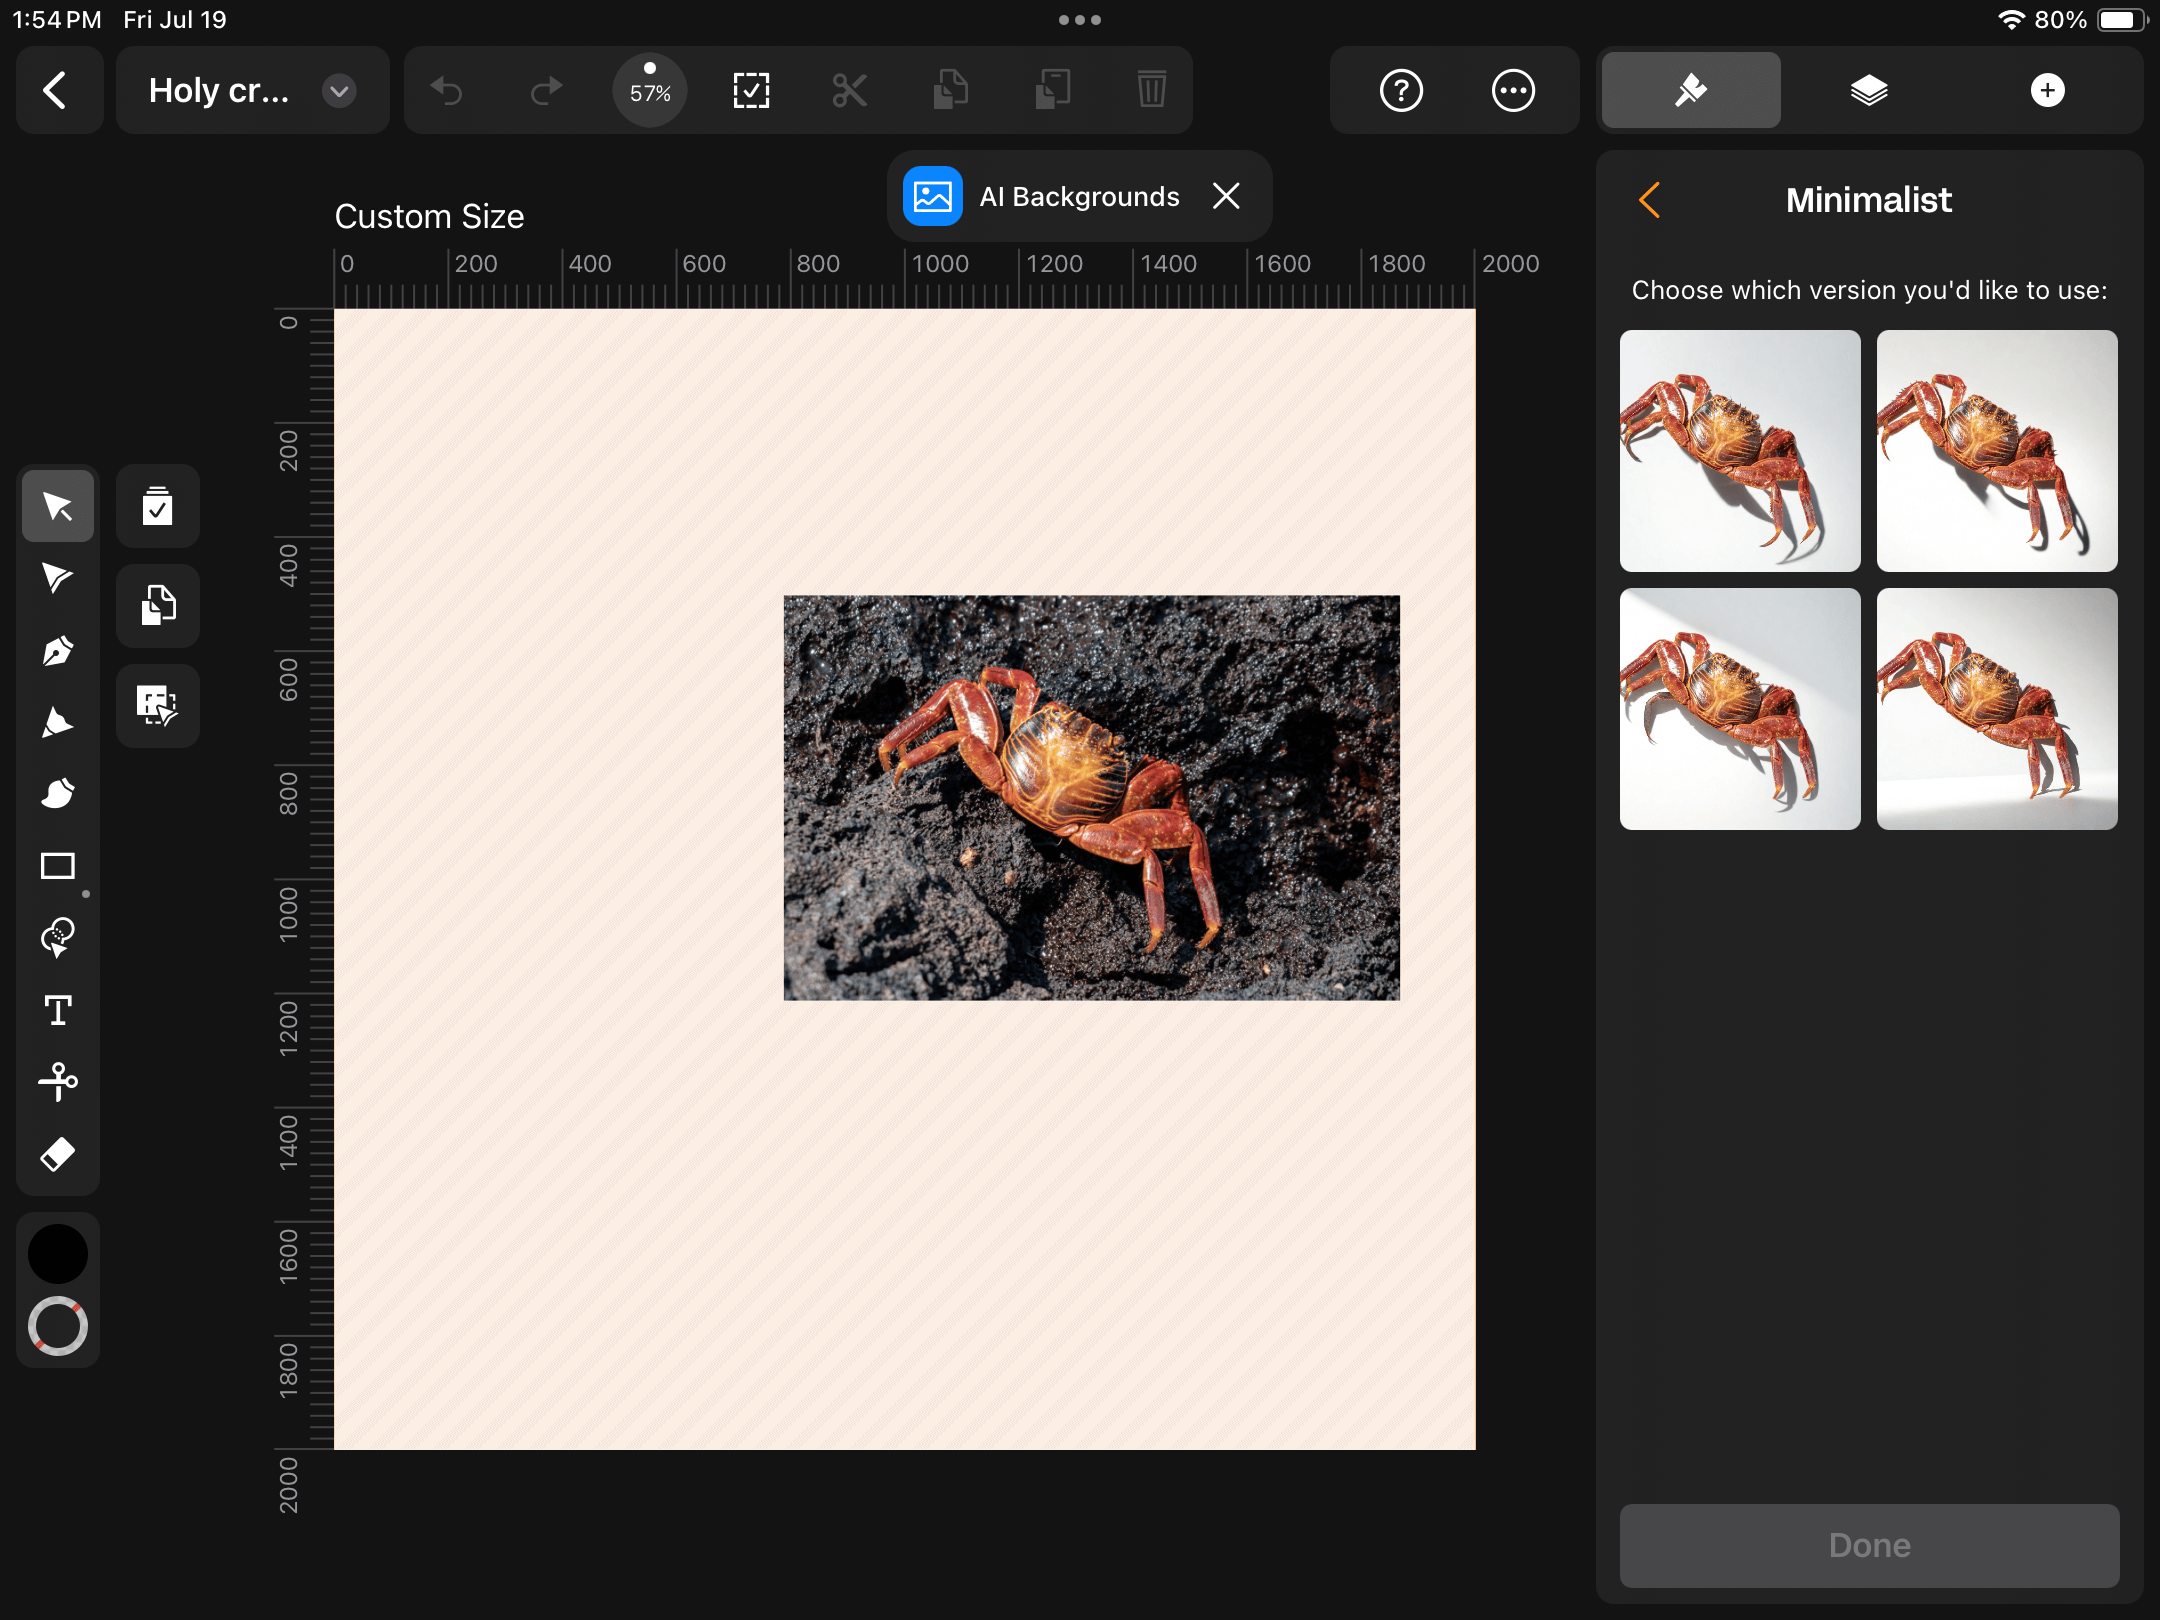Choose the bottom-left crab background version

1740,709
